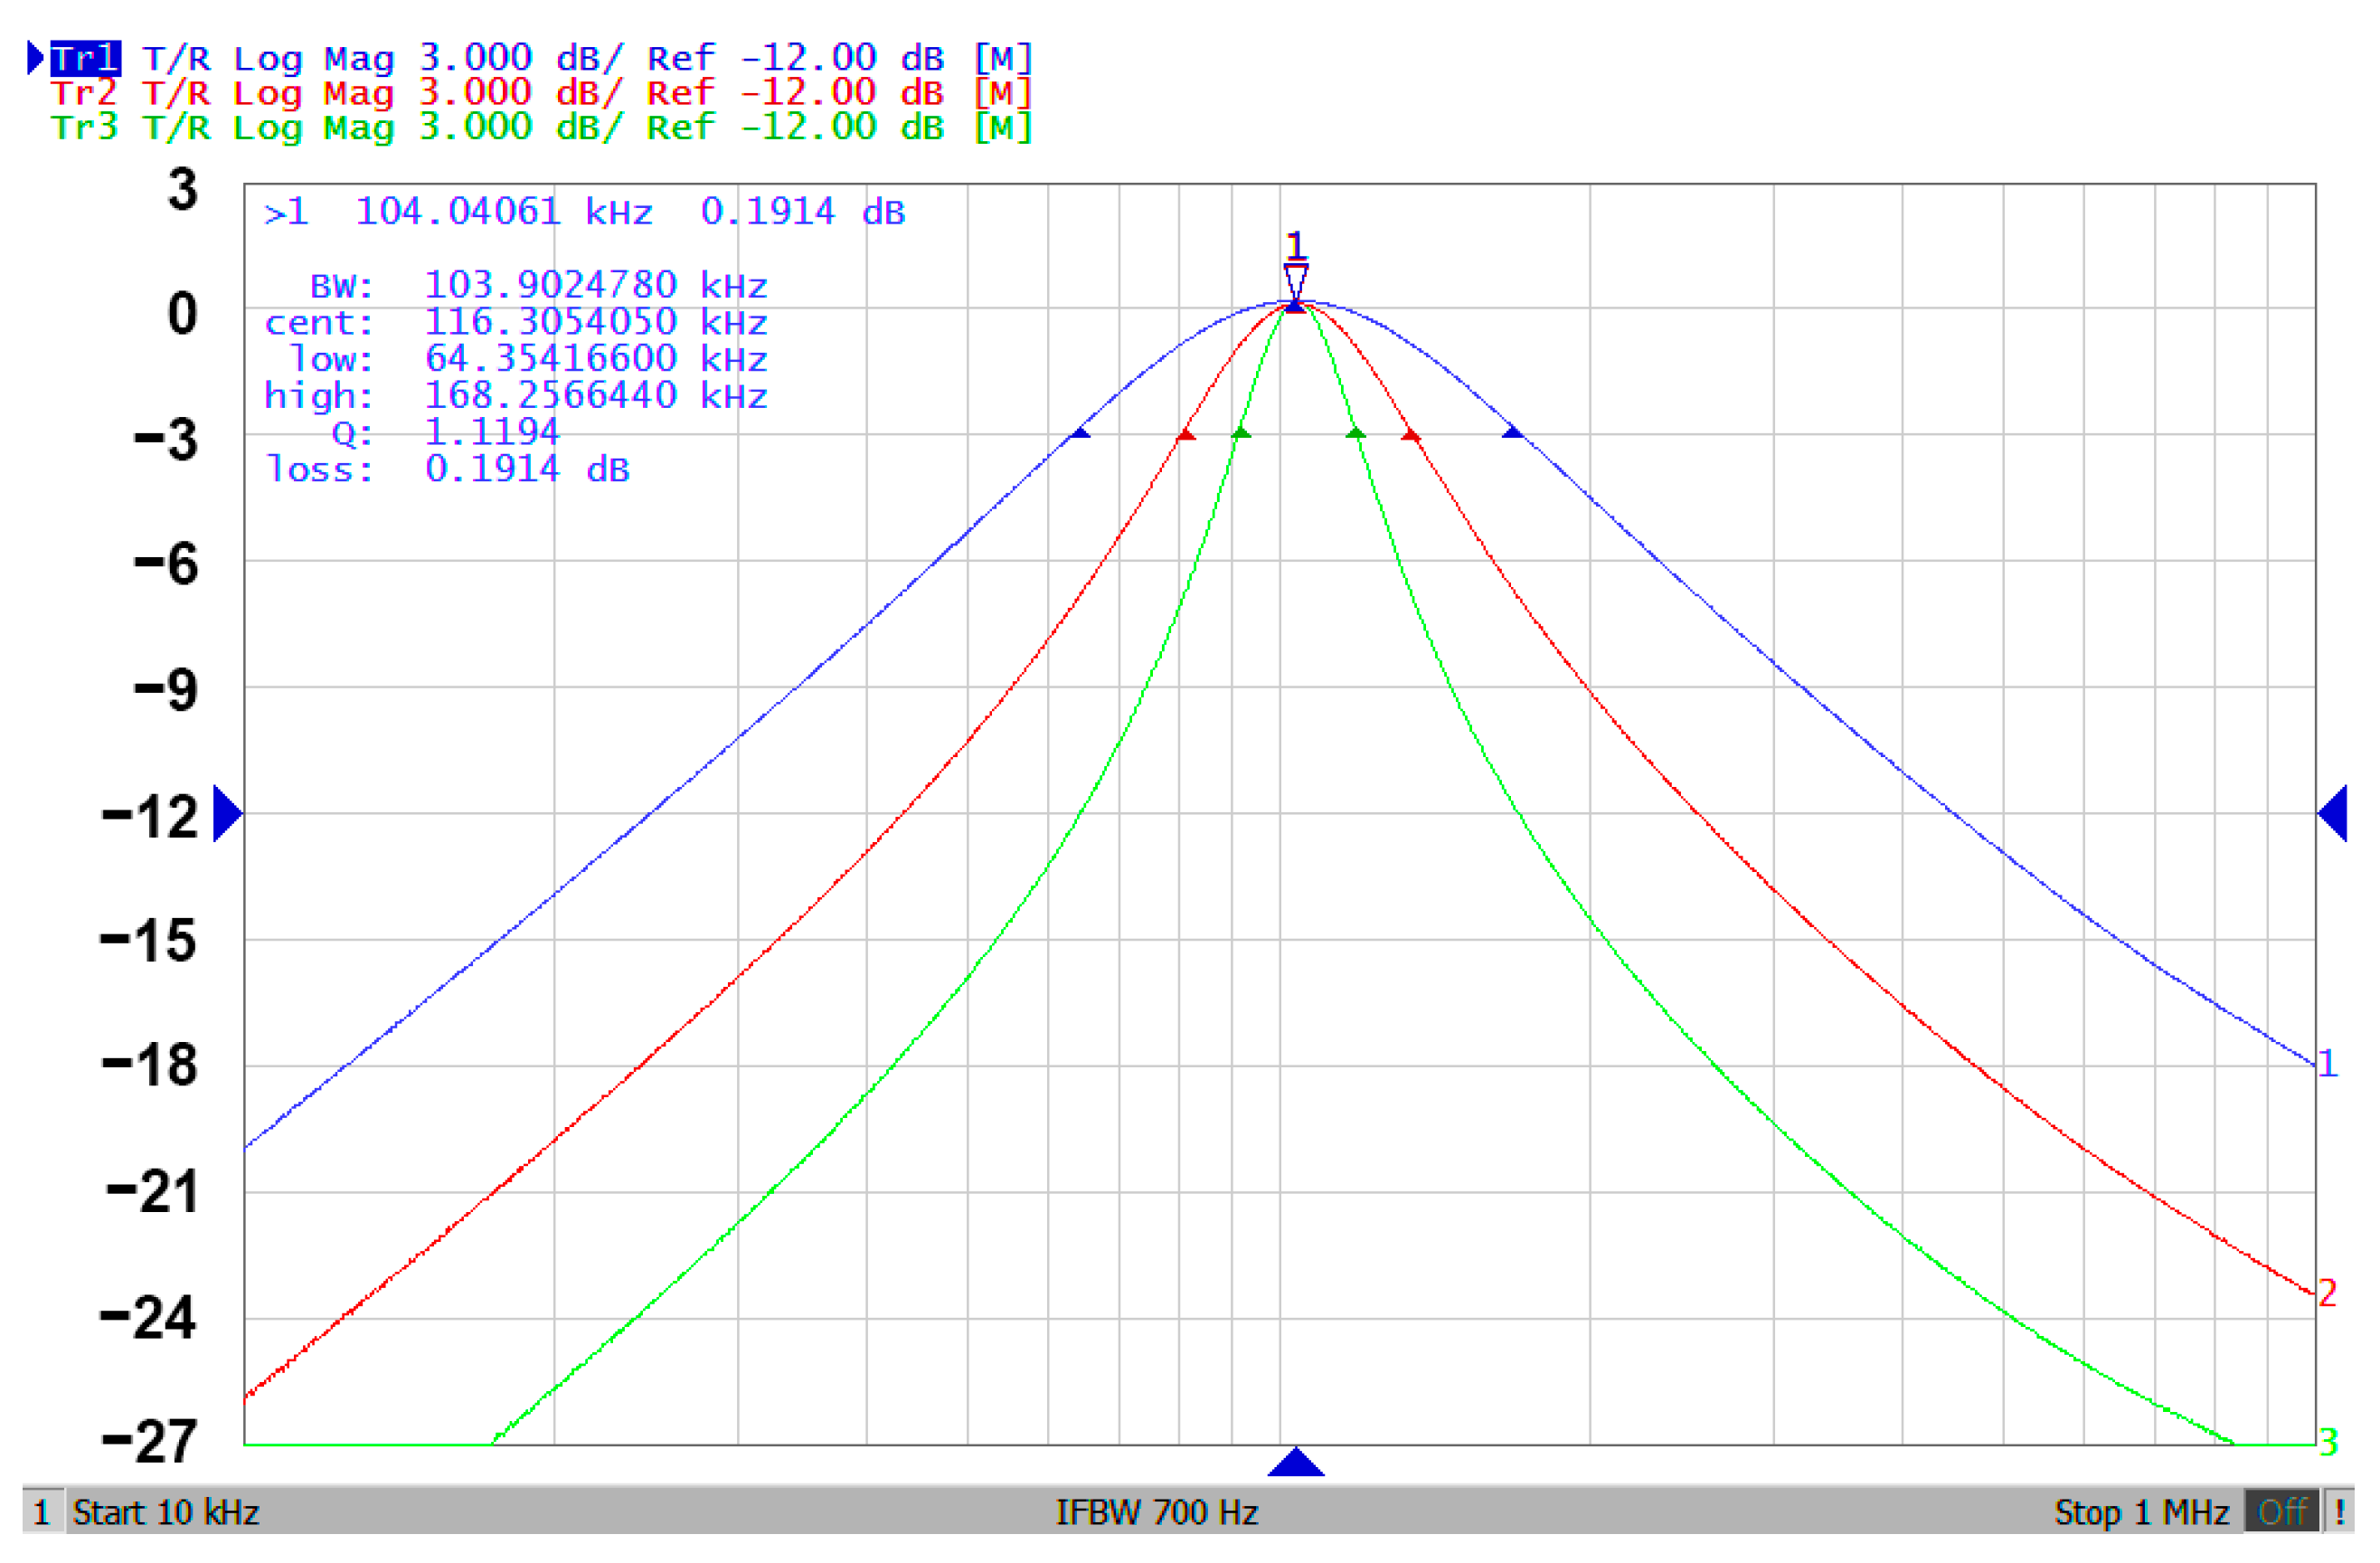Click the channel 1 indicator in status bar

42,1511
